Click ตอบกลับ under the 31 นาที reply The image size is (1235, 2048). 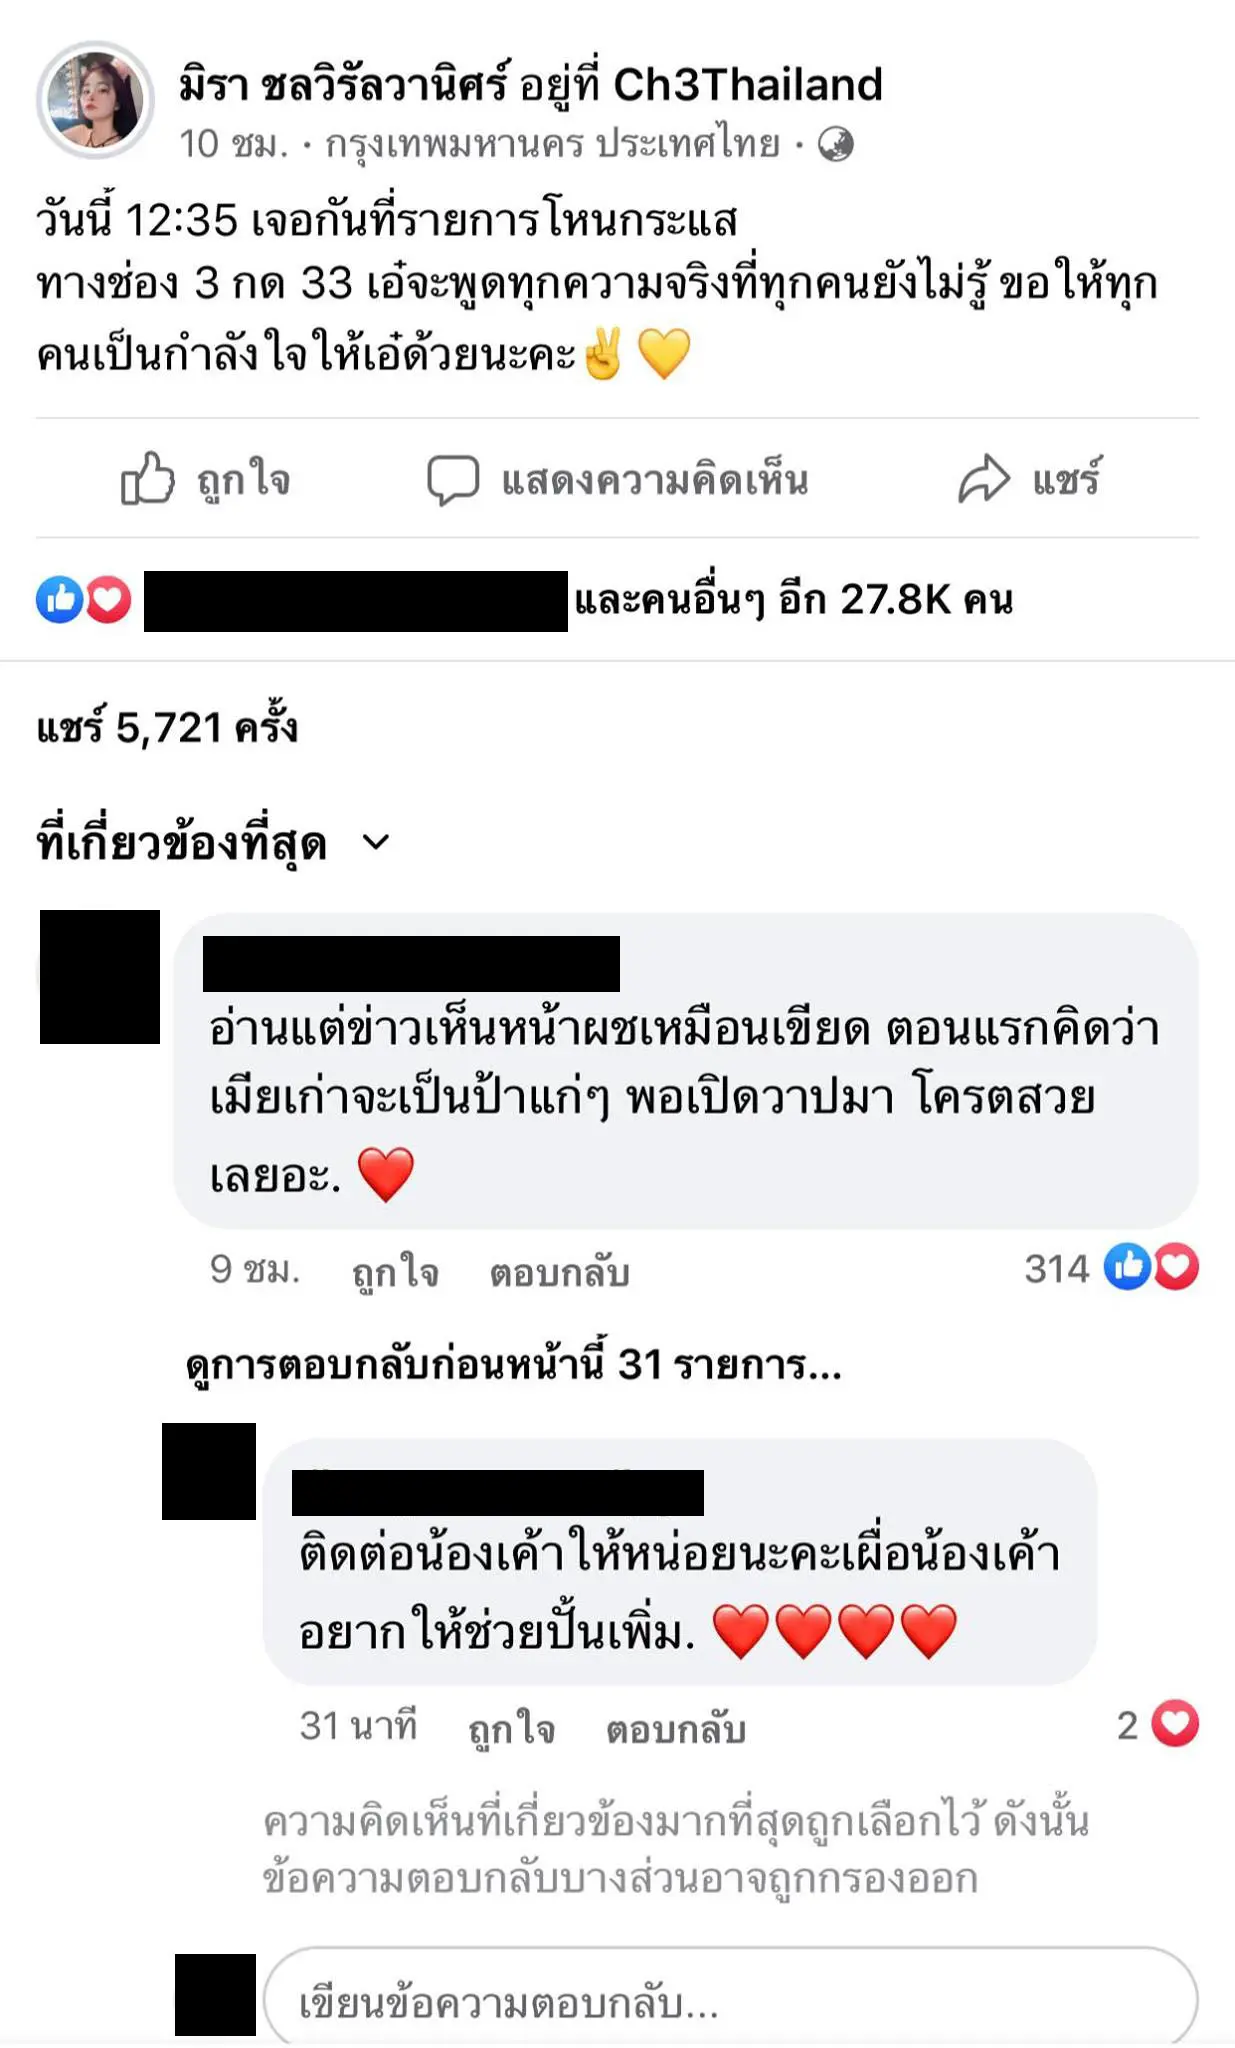[x=676, y=1728]
